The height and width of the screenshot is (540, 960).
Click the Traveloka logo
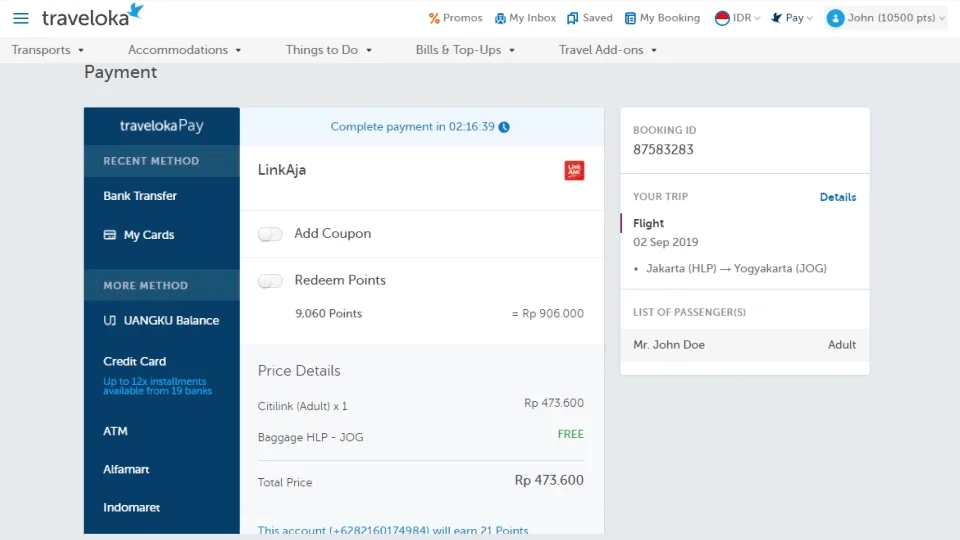coord(92,15)
